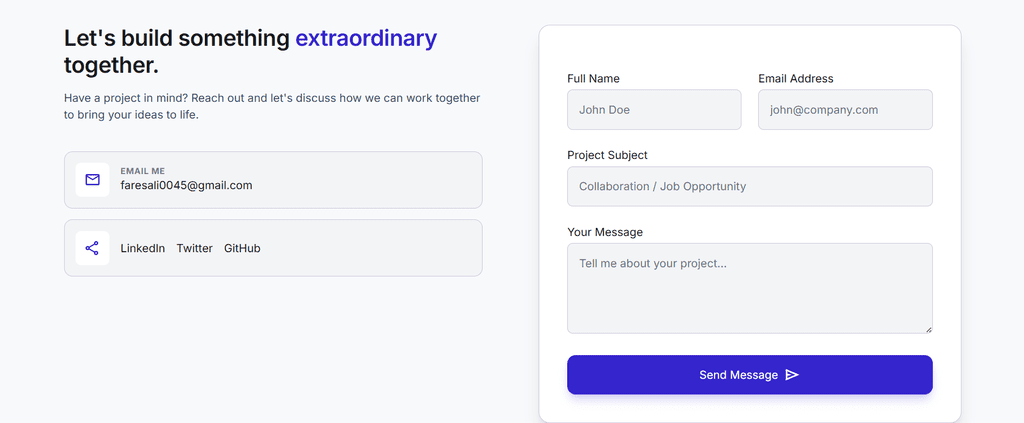Select the Project Subject input field

(x=750, y=186)
